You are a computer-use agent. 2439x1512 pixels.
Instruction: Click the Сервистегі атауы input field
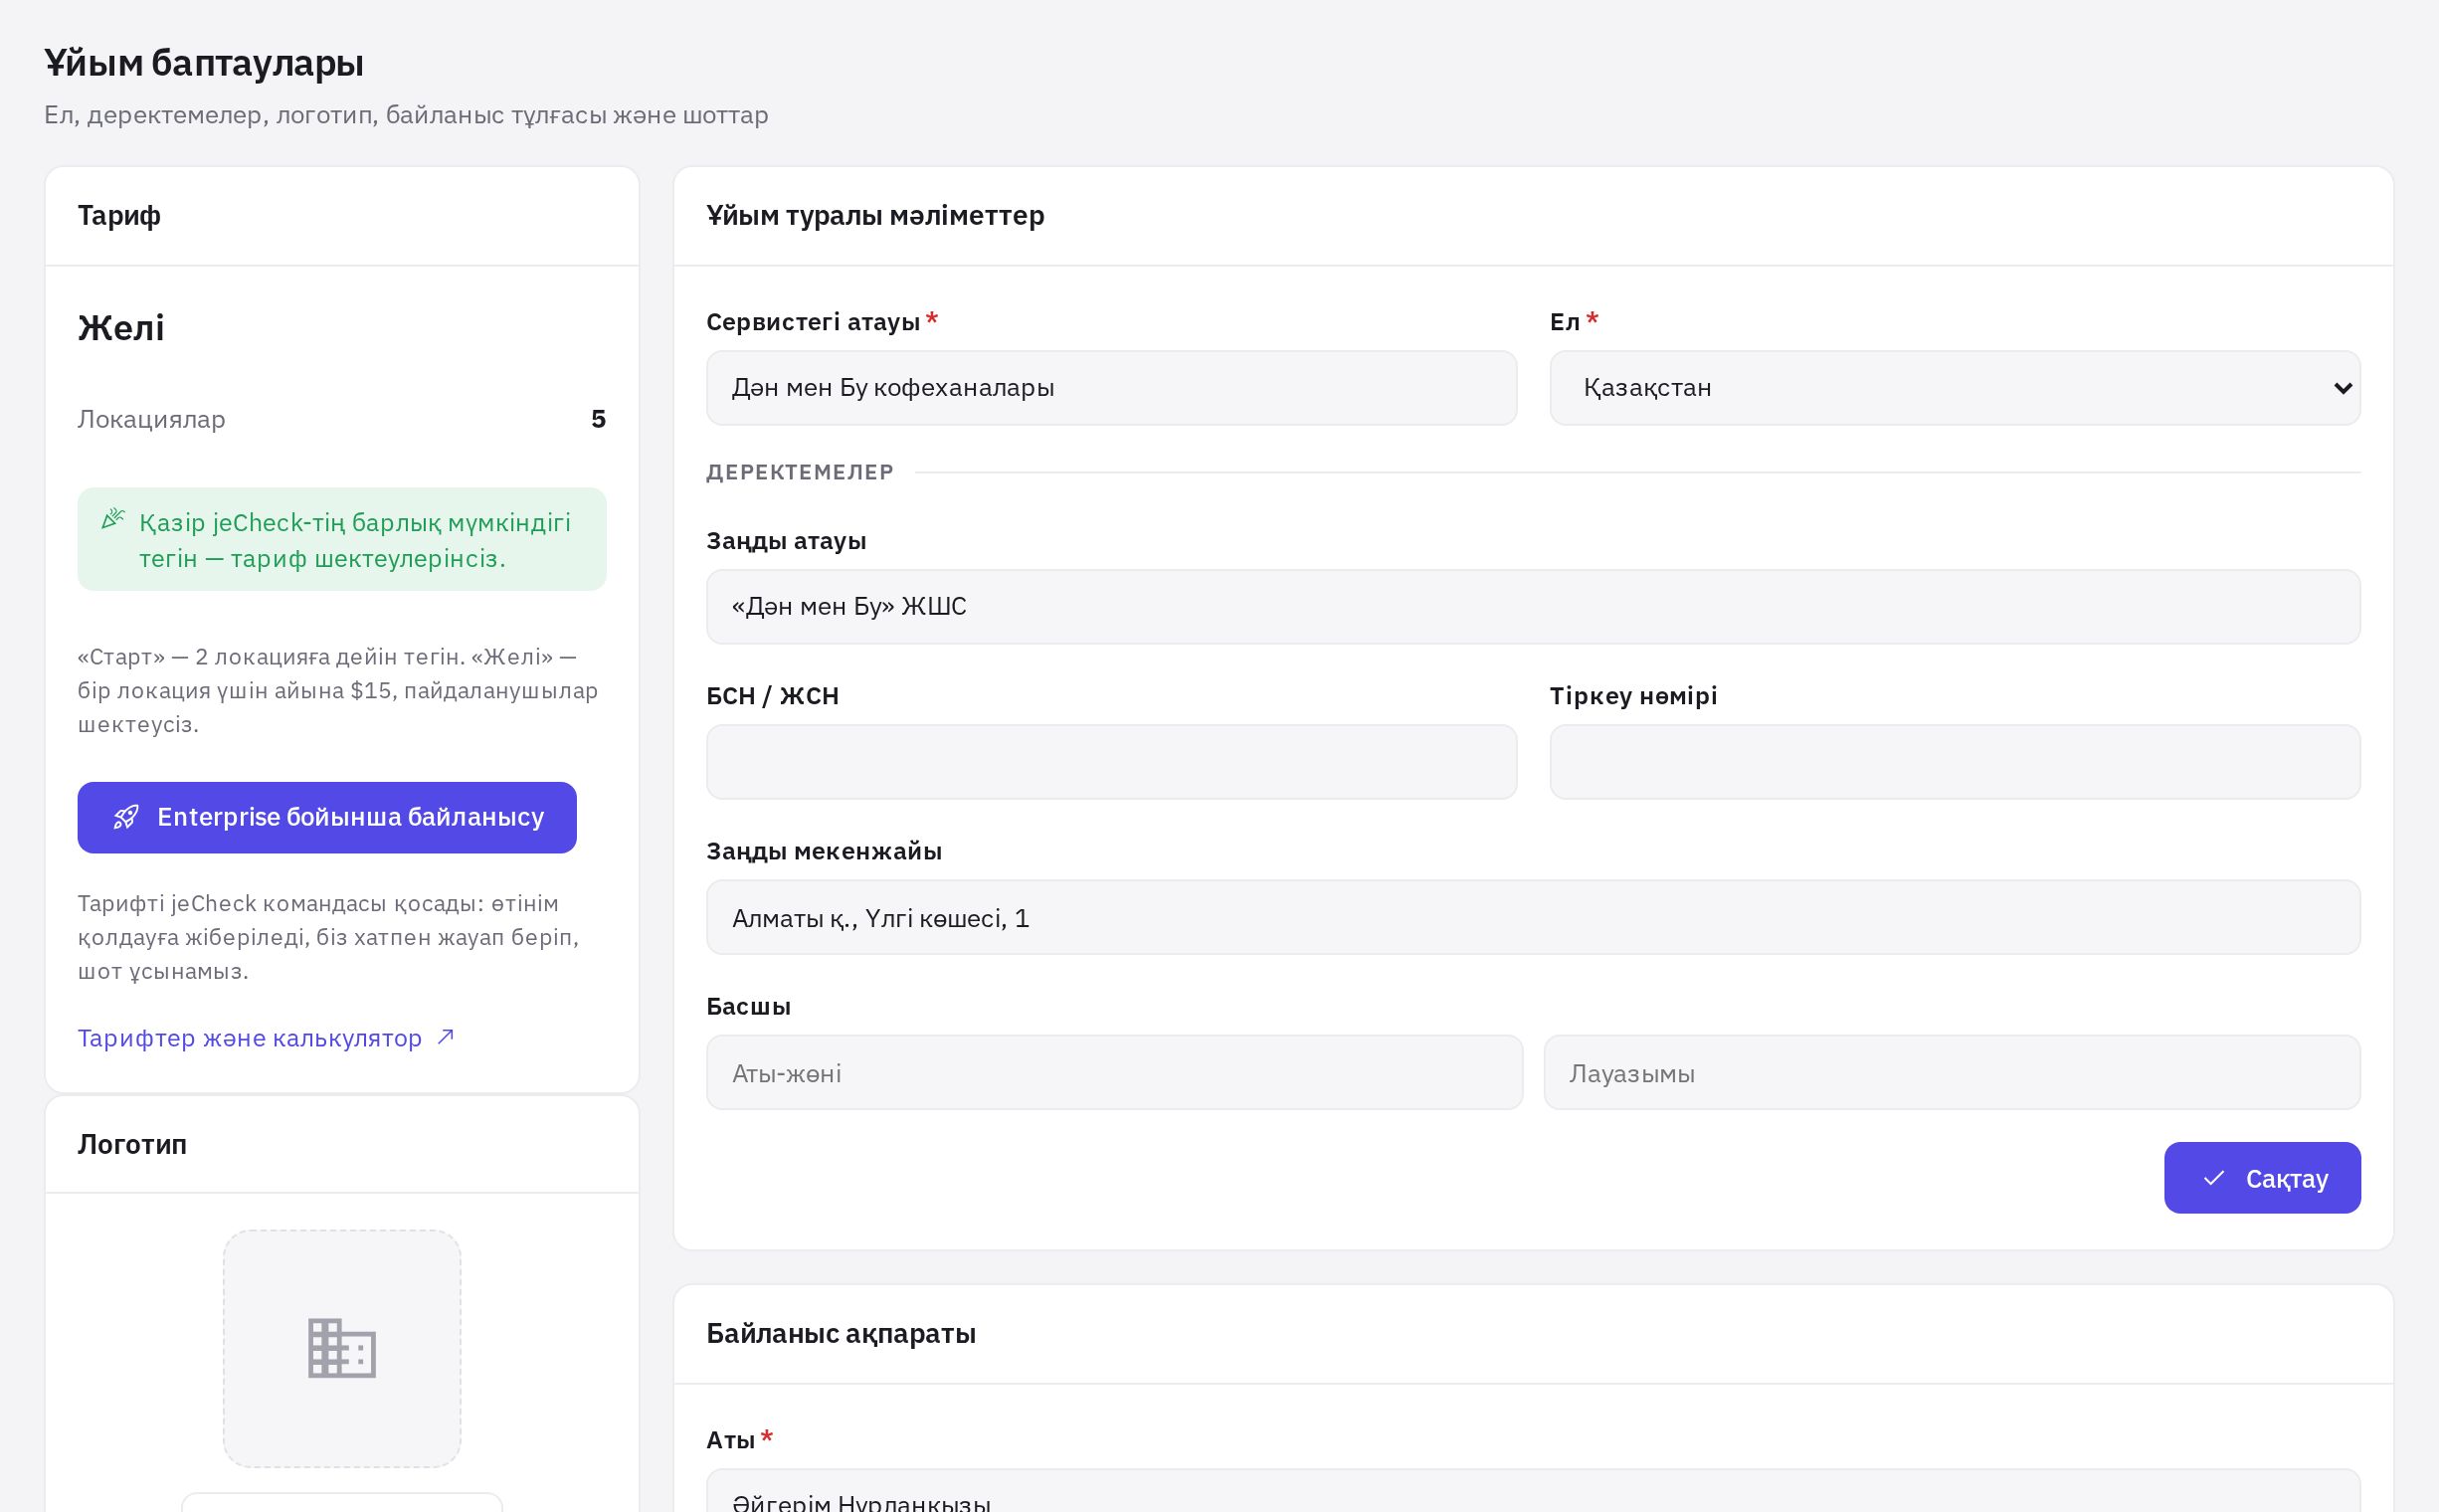pyautogui.click(x=1111, y=388)
